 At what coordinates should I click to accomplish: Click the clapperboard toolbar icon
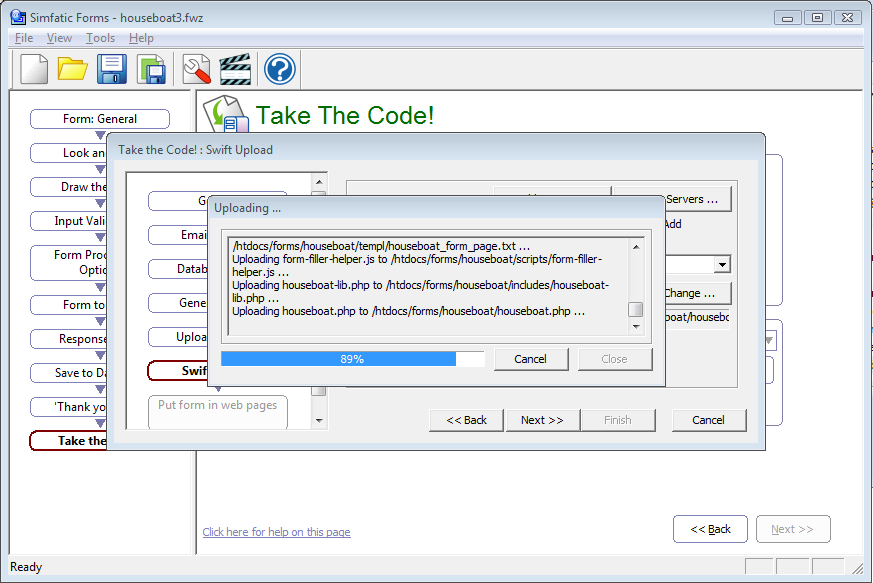click(235, 70)
